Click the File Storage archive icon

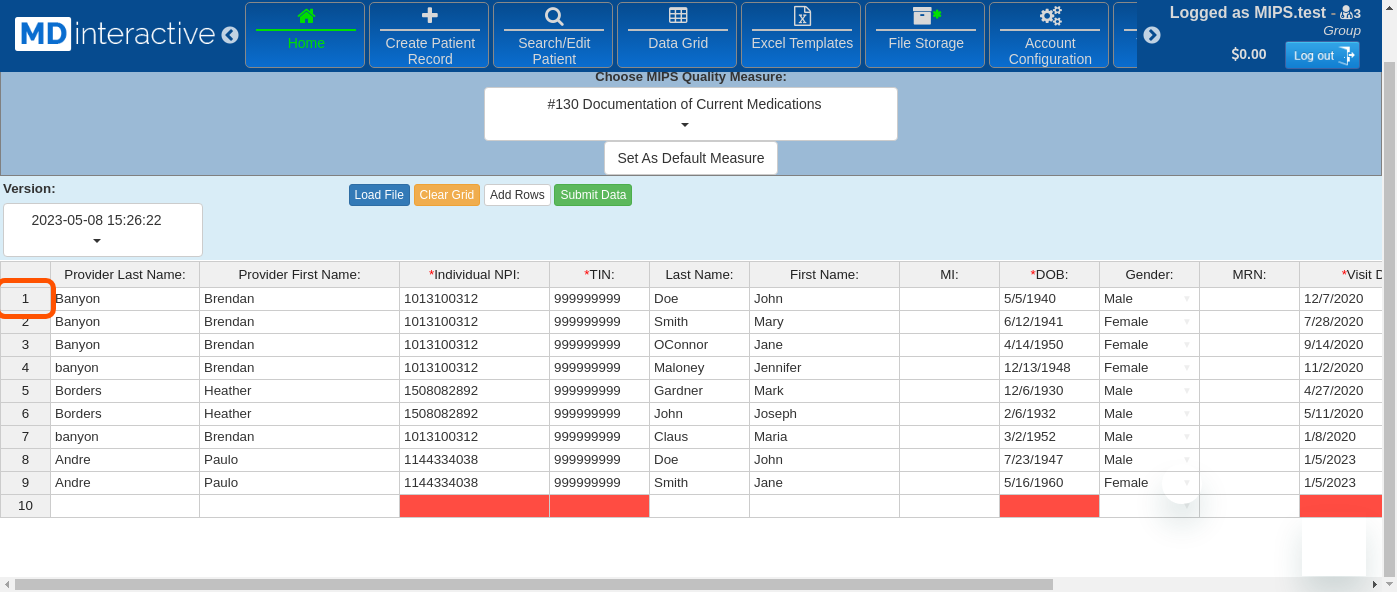pos(925,16)
